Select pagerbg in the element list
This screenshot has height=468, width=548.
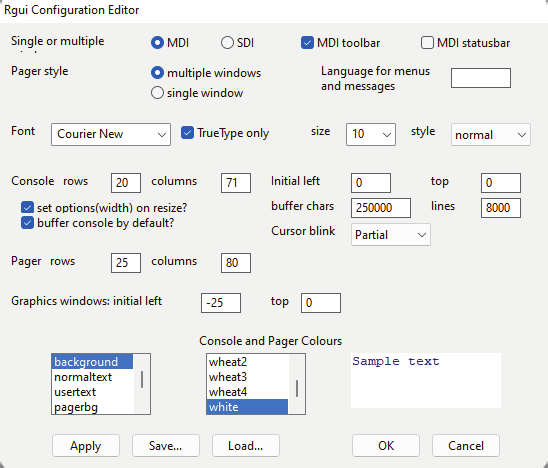click(x=92, y=407)
